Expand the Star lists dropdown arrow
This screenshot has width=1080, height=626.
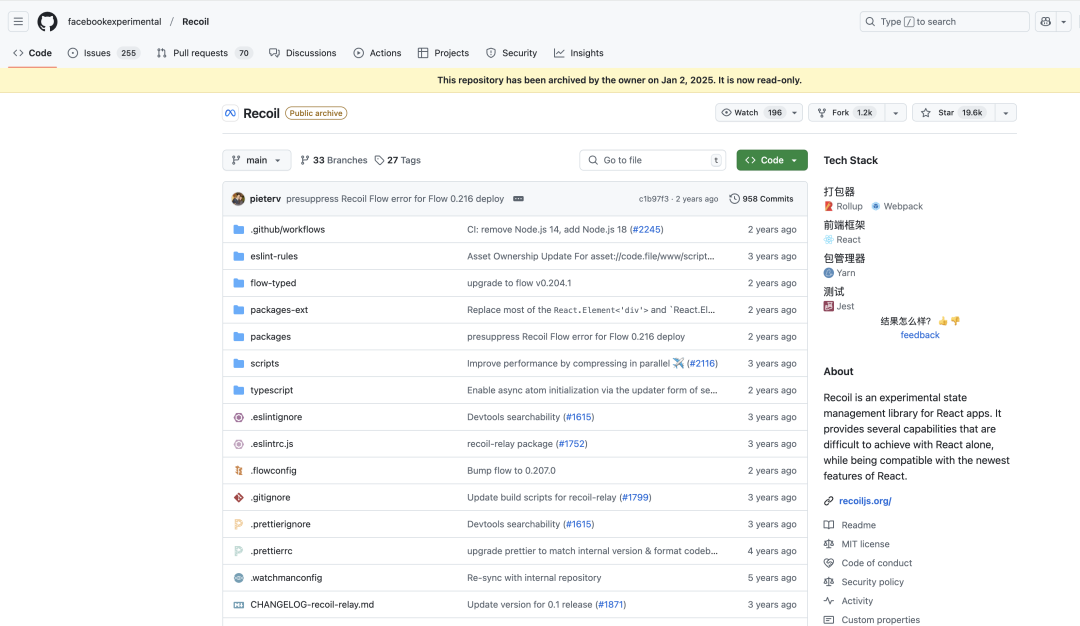tap(1006, 113)
